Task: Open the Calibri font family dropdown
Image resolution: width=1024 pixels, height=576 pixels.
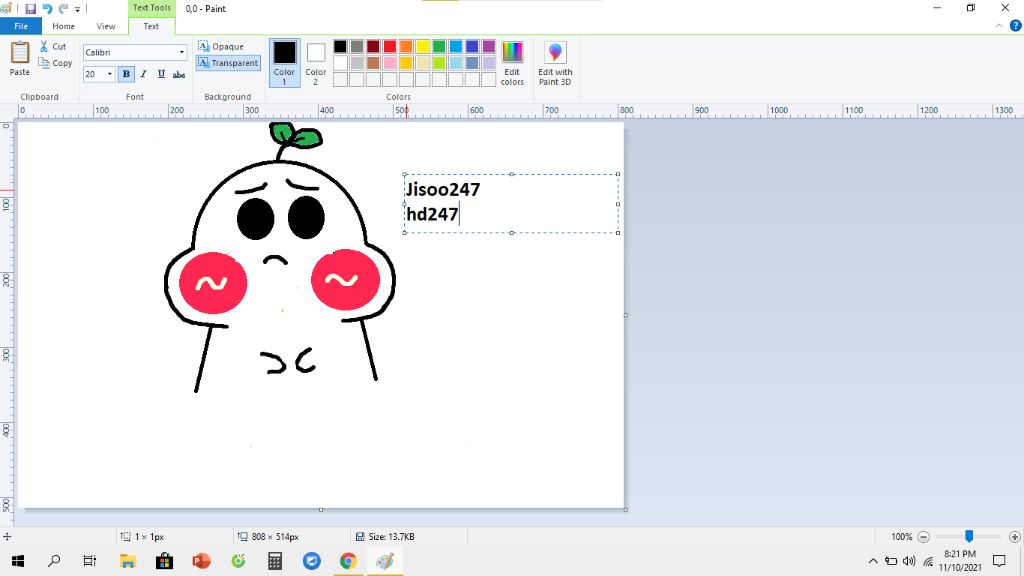Action: 182,52
